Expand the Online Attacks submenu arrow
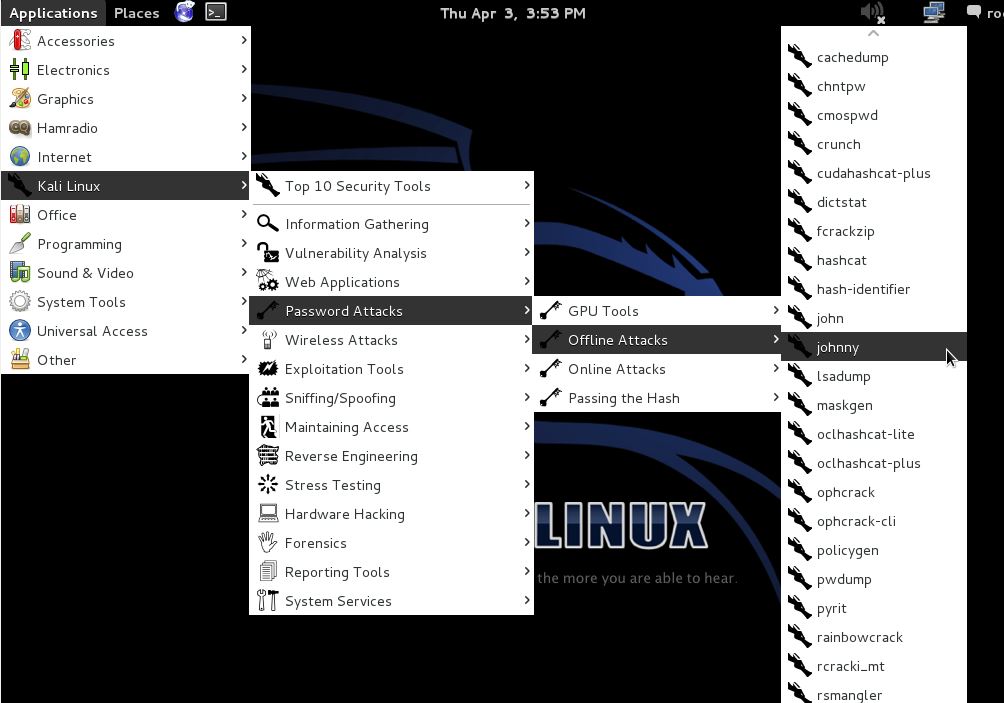This screenshot has width=1004, height=703. [775, 368]
